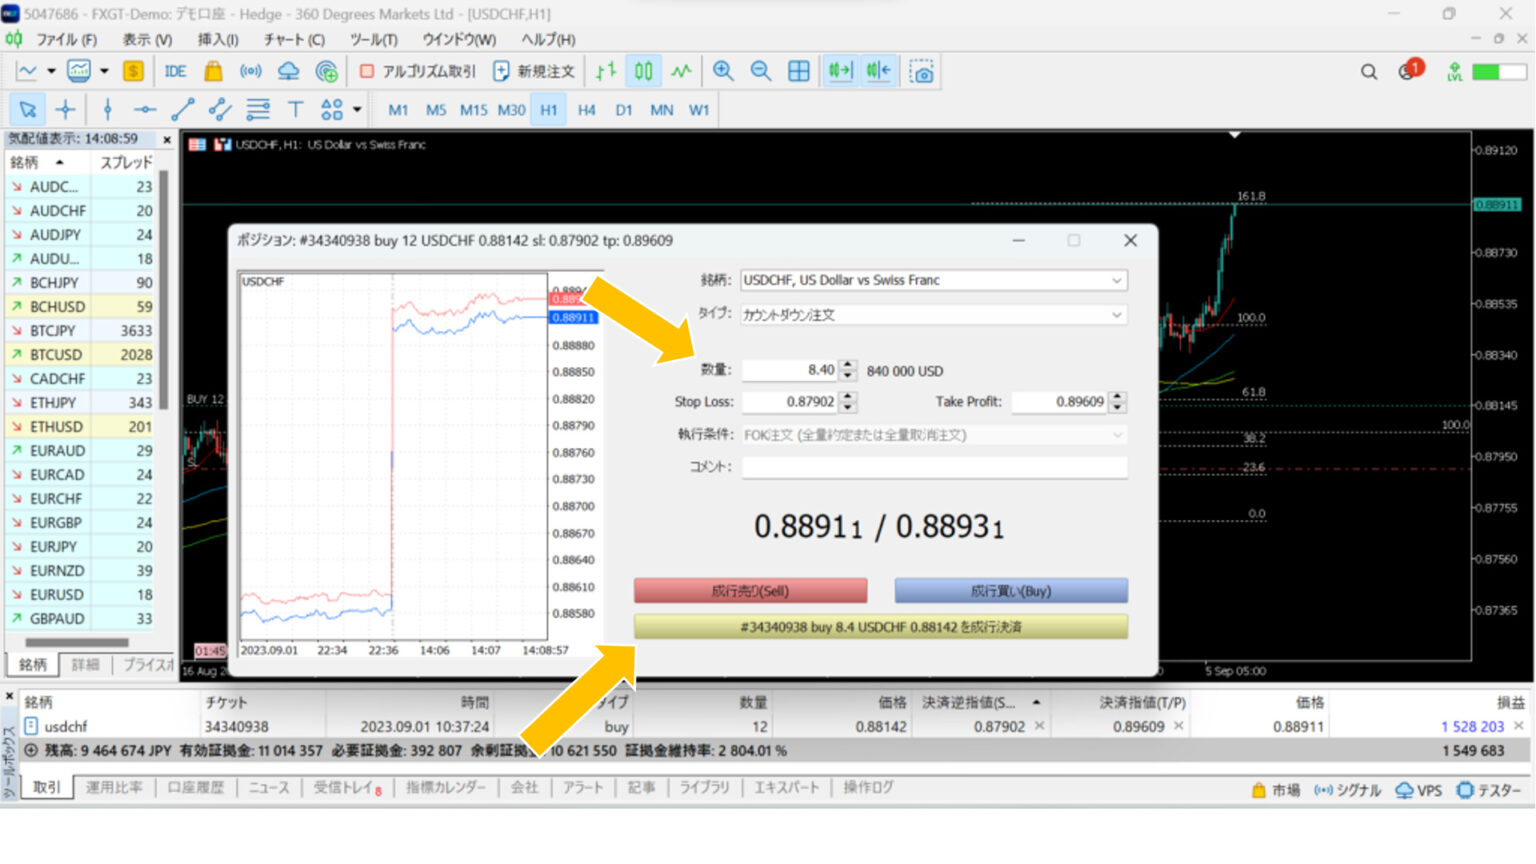Viewport: 1536px width, 864px height.
Task: Select the text label tool
Action: tap(295, 110)
